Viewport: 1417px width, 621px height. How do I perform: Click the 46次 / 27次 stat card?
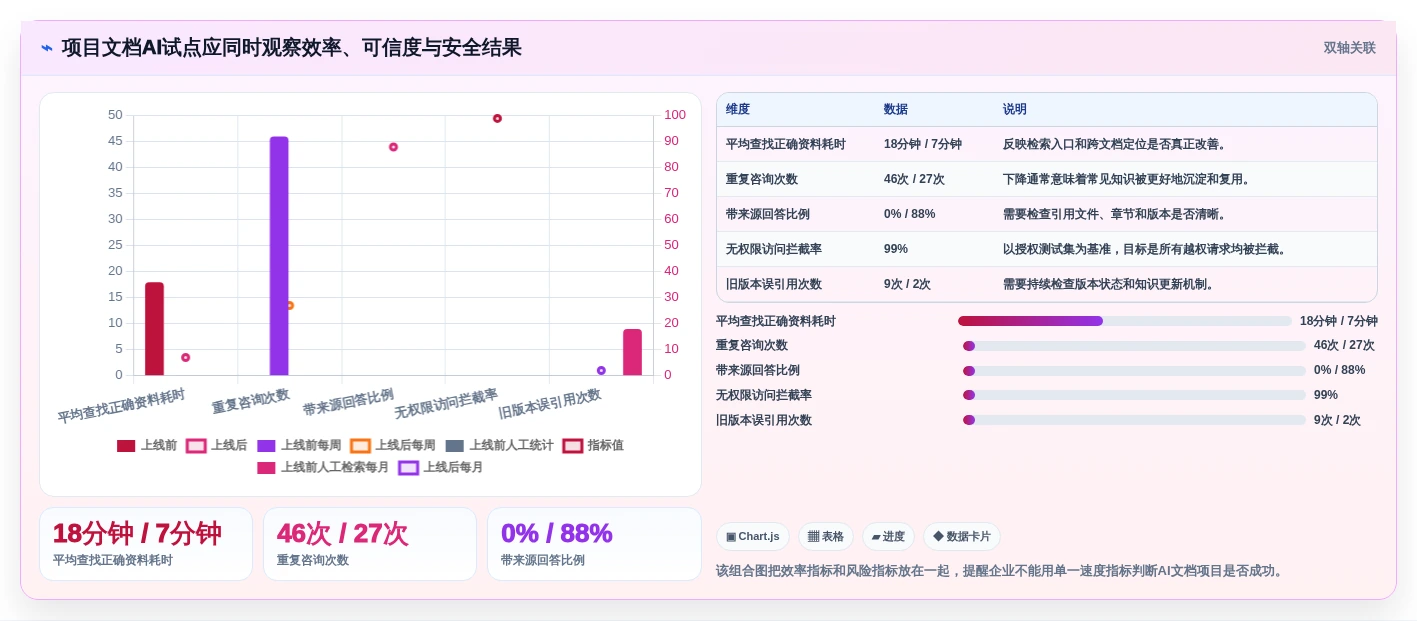tap(370, 544)
